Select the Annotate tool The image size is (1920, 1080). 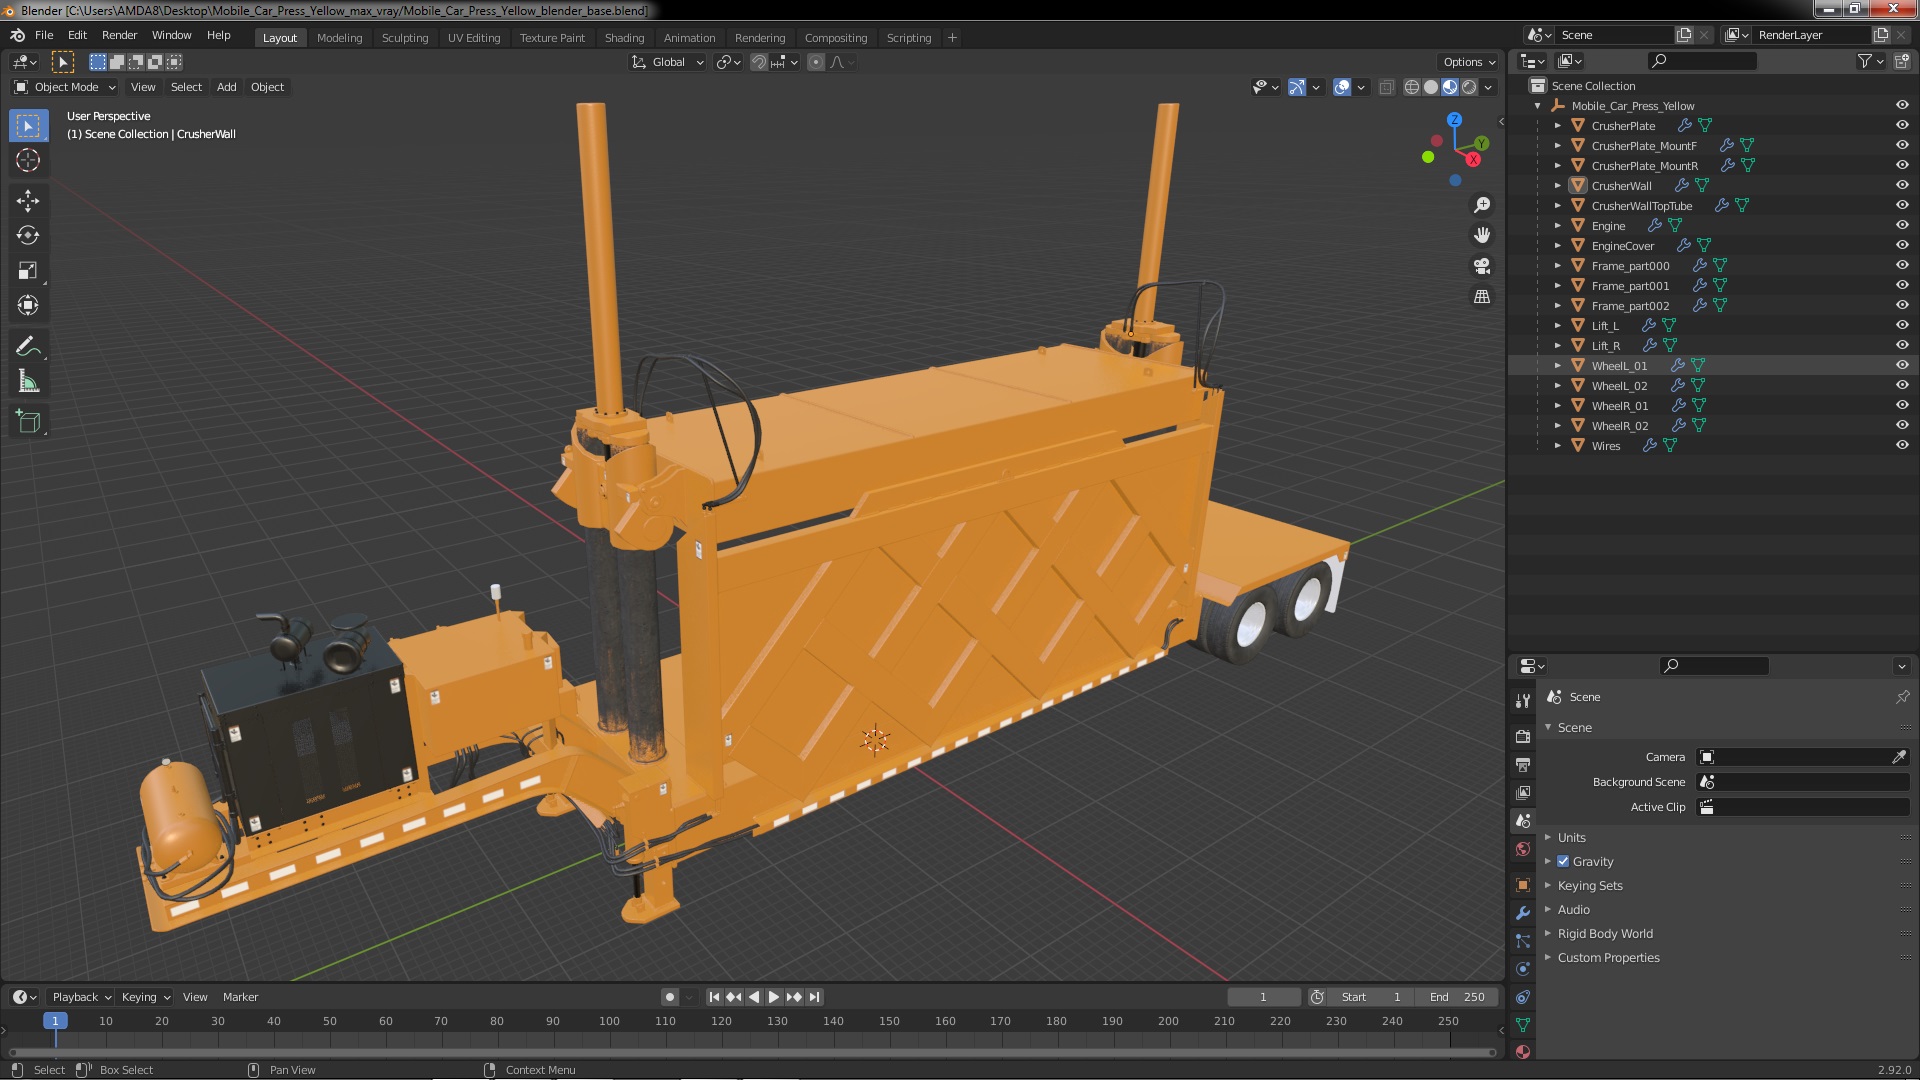(x=28, y=347)
